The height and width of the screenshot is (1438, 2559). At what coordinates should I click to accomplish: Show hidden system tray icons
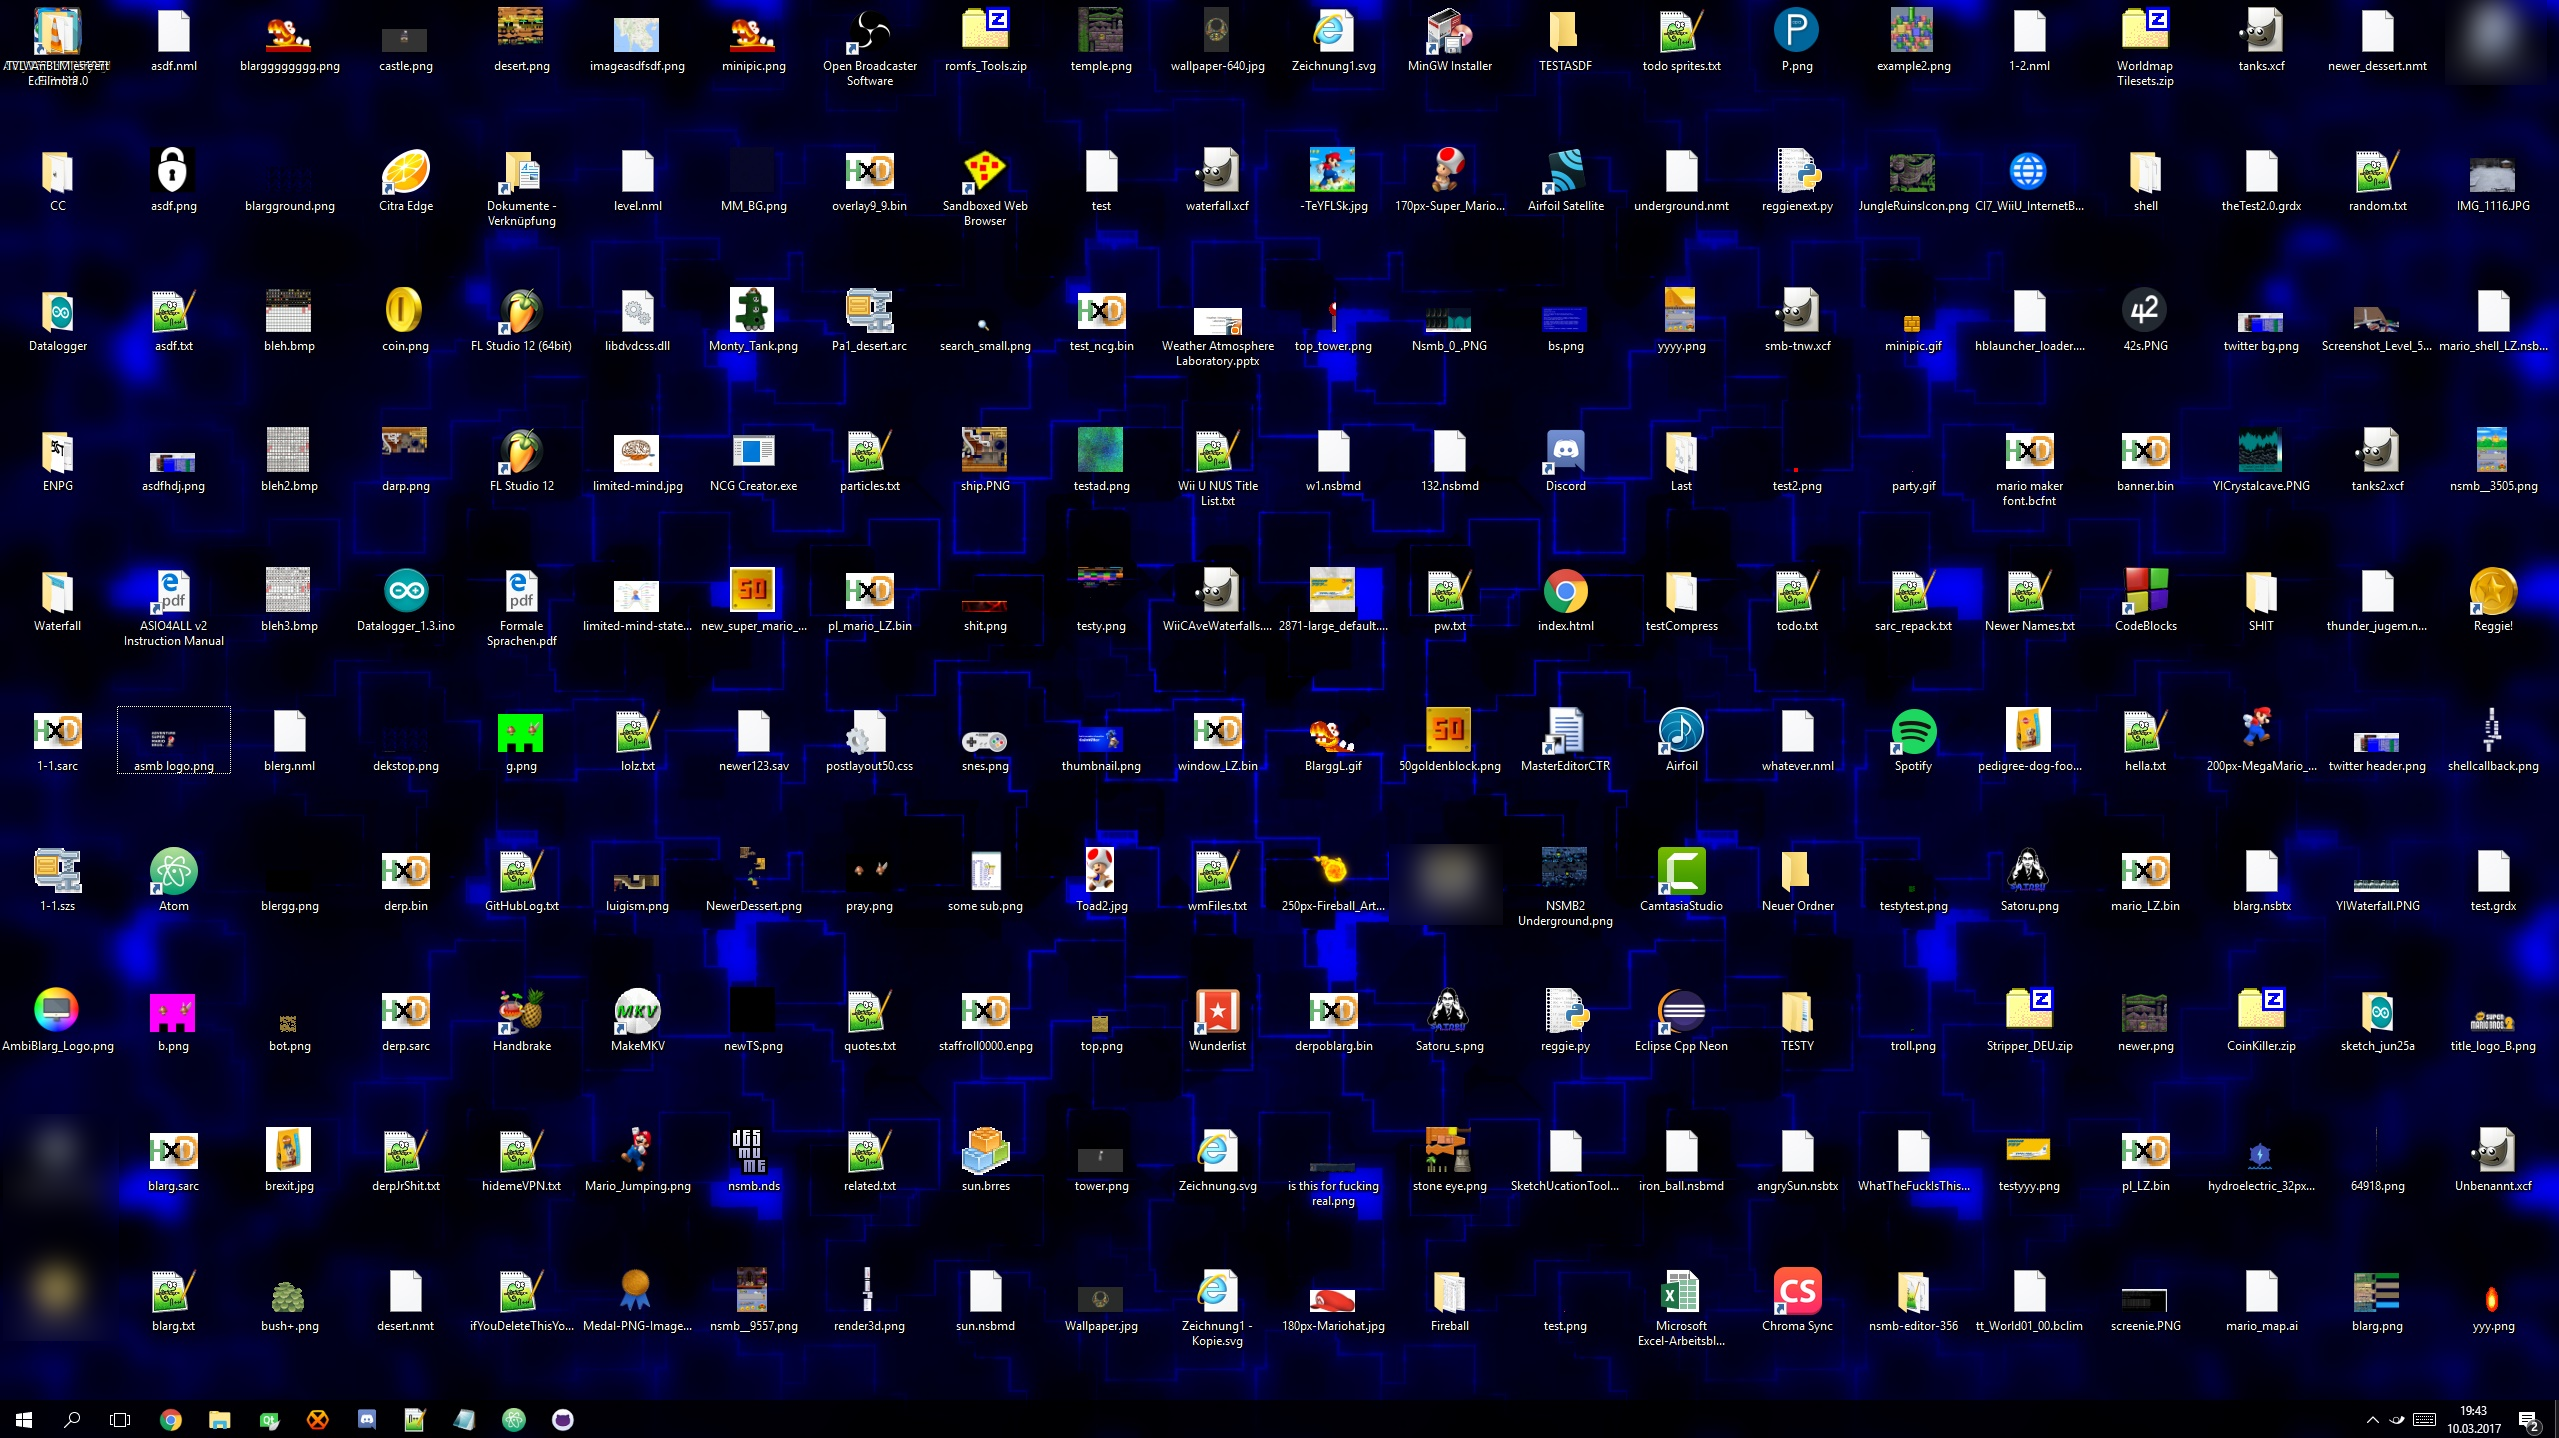coord(2372,1420)
